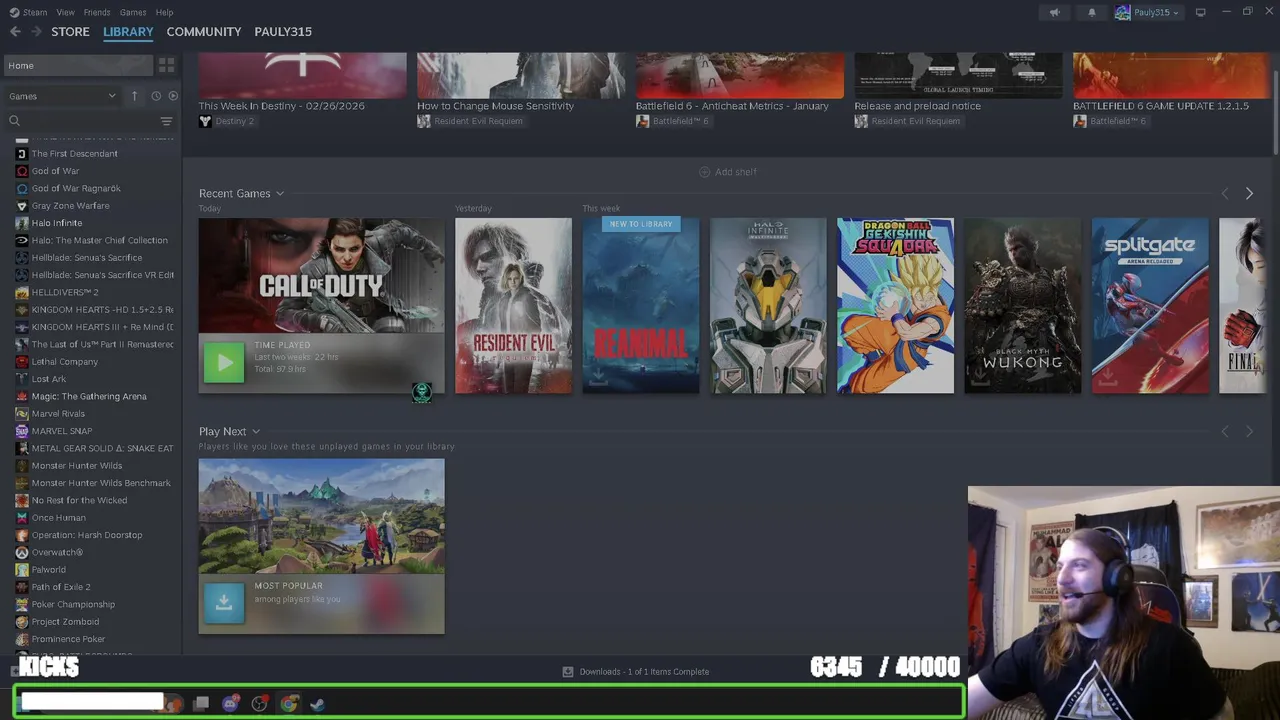This screenshot has width=1280, height=720.
Task: Click the Call of Duty controller badge
Action: (422, 391)
